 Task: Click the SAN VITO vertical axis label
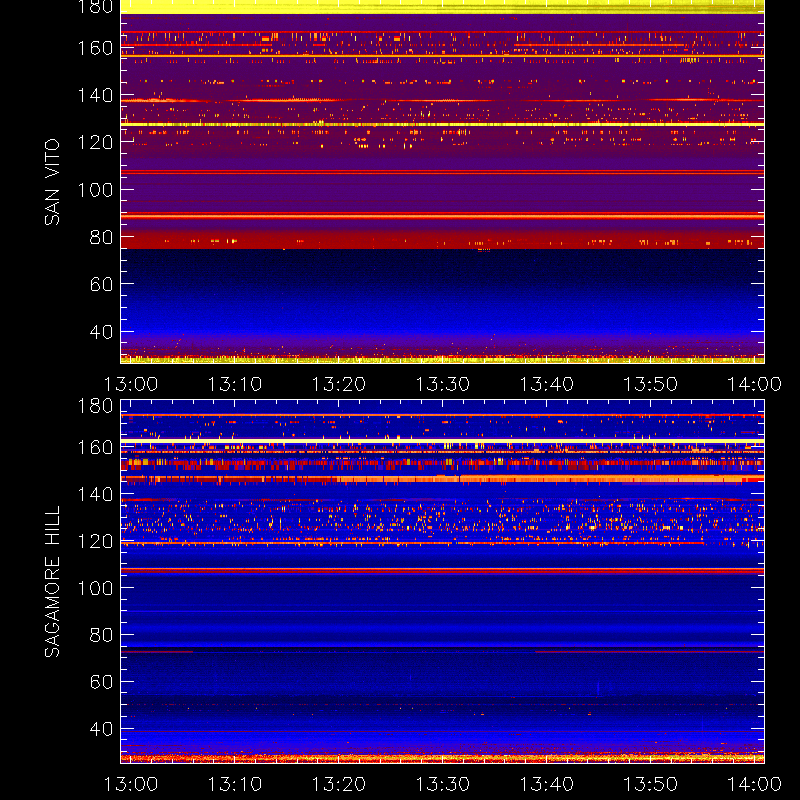pos(52,182)
